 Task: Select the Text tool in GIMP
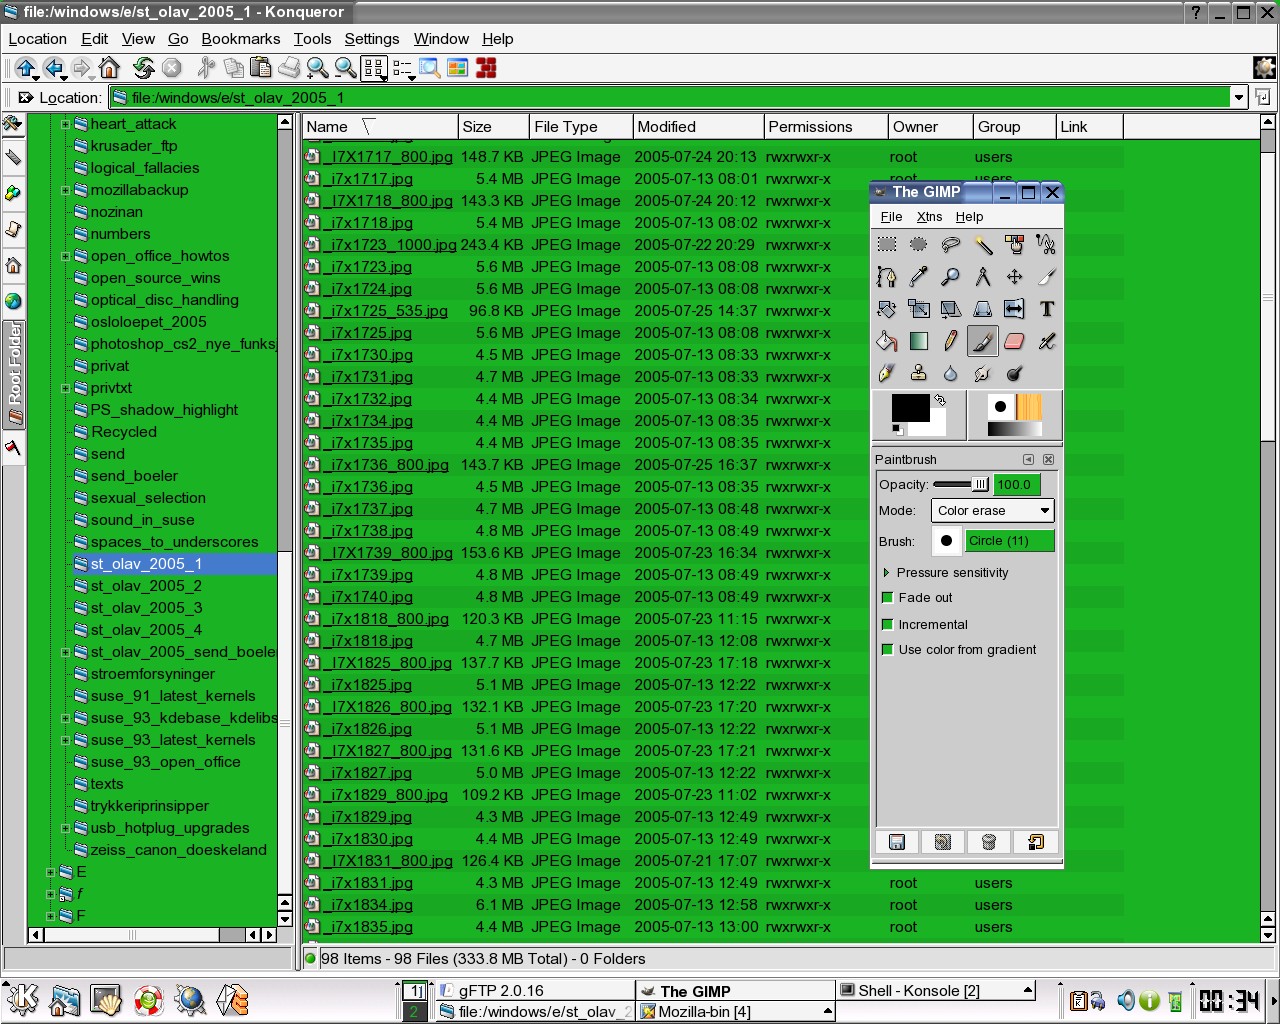(x=1046, y=309)
